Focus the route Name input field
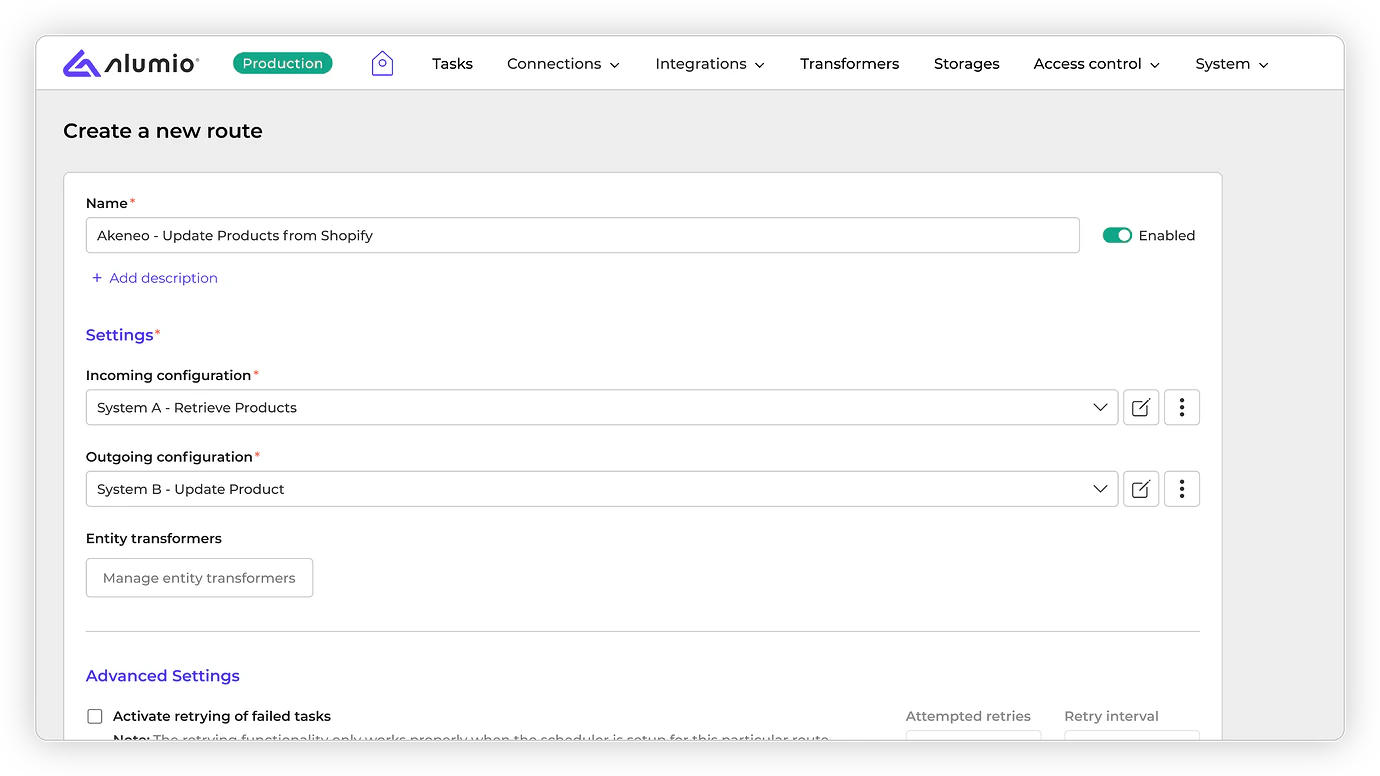This screenshot has width=1380, height=776. click(x=583, y=235)
